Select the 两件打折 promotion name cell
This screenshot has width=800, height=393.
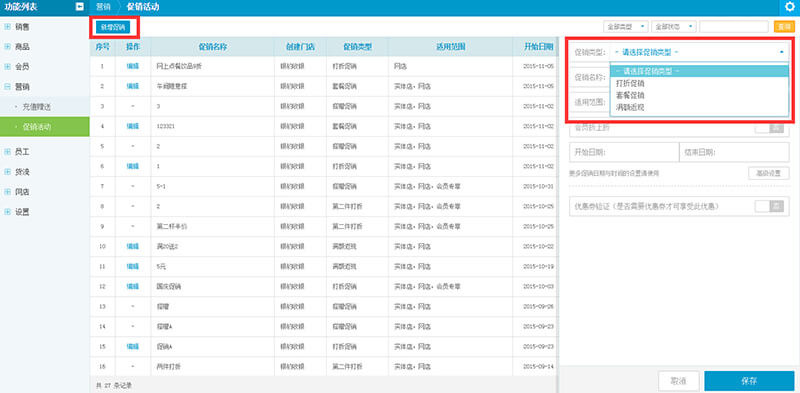pyautogui.click(x=212, y=366)
